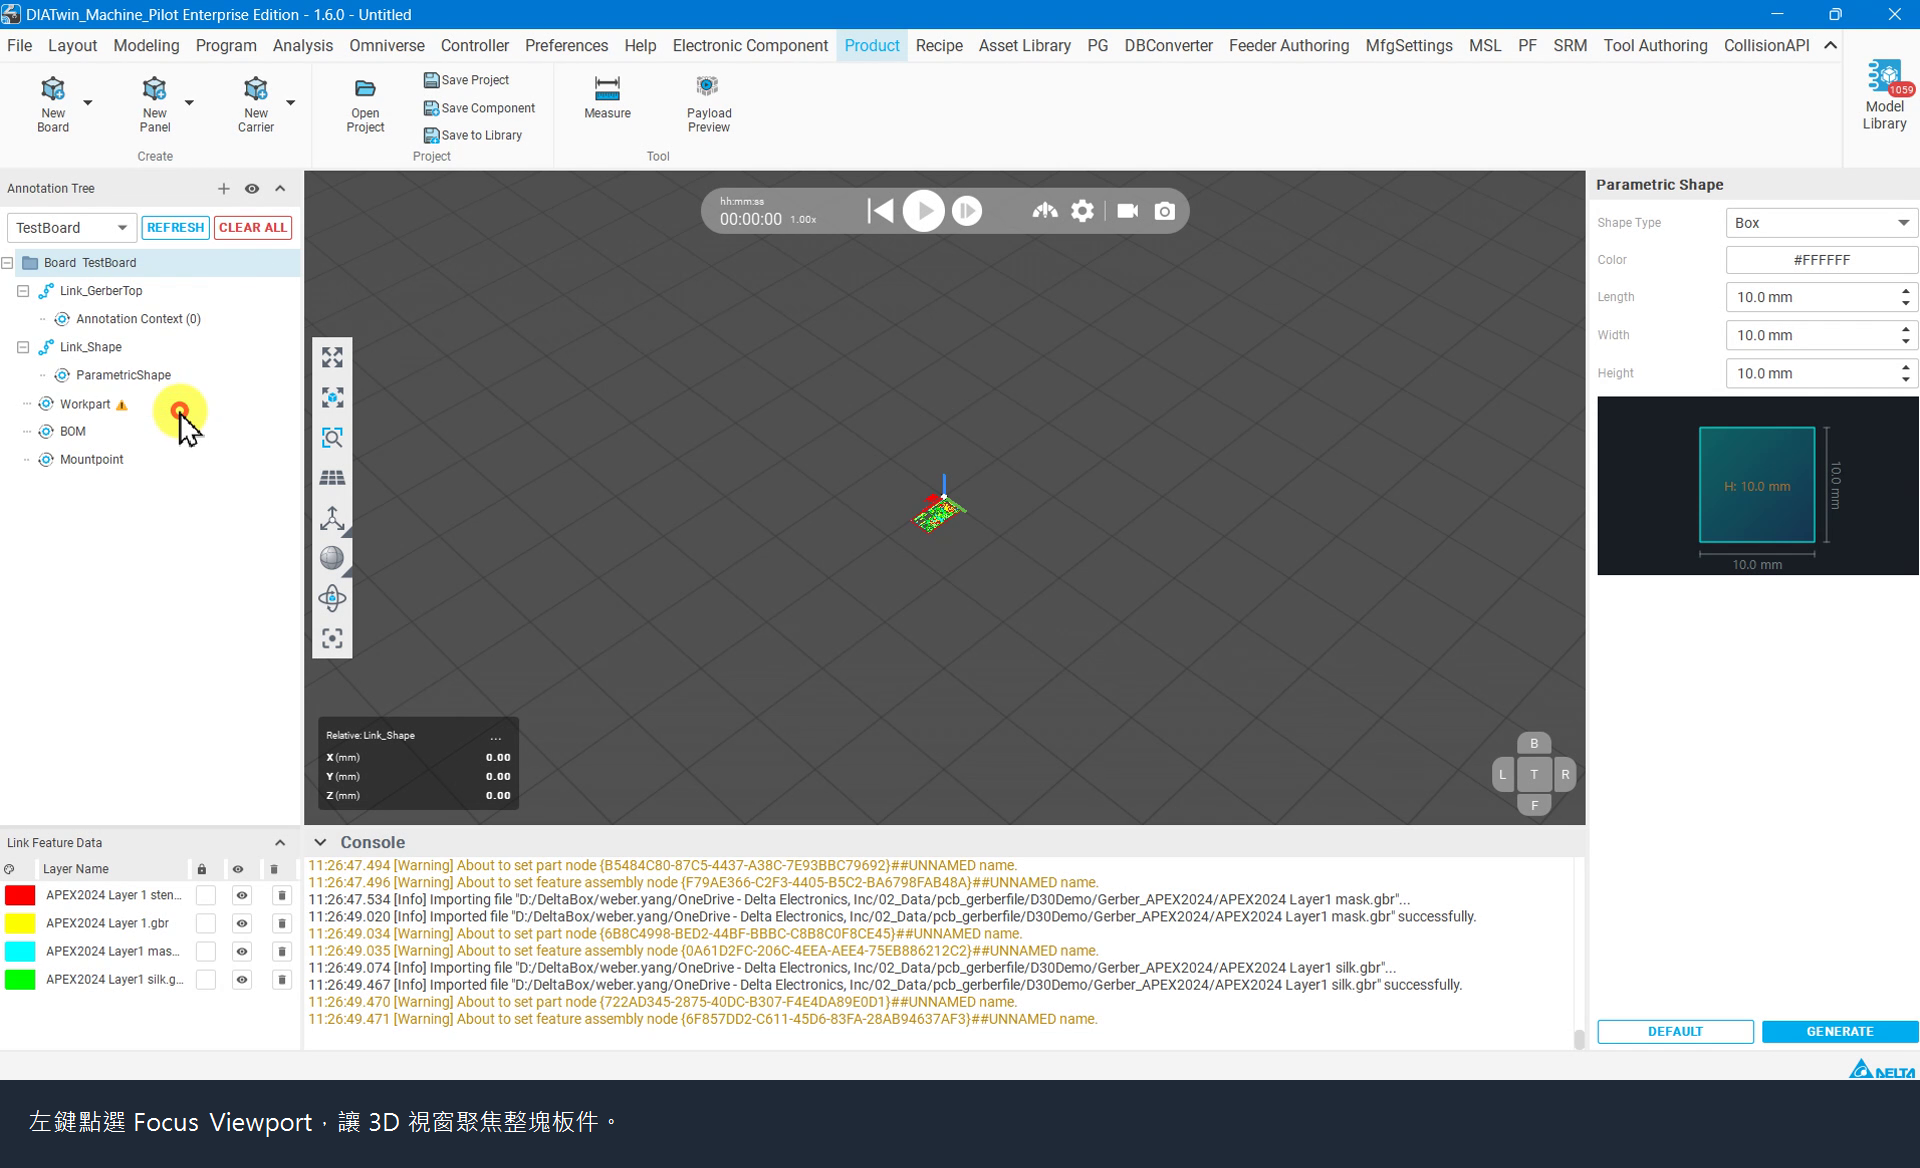1920x1168 pixels.
Task: Hide the APEX2024 Layer1 silk layer
Action: point(241,979)
